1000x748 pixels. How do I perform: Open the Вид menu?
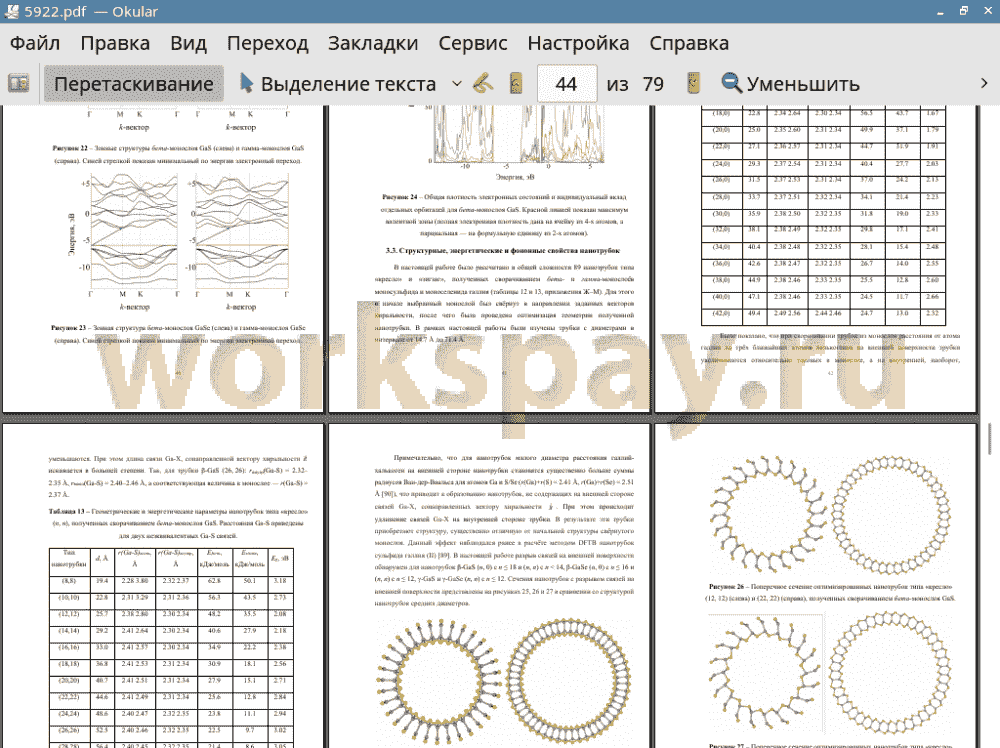pos(189,43)
